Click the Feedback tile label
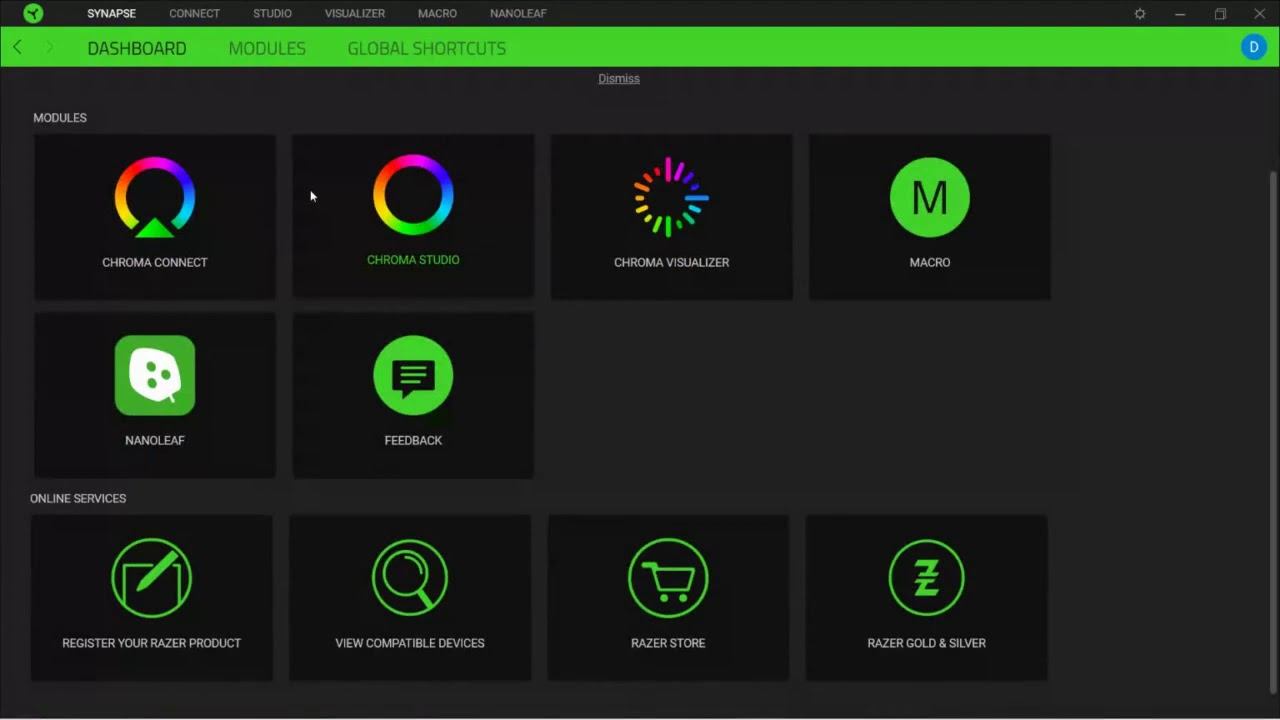The height and width of the screenshot is (720, 1280). pos(413,440)
